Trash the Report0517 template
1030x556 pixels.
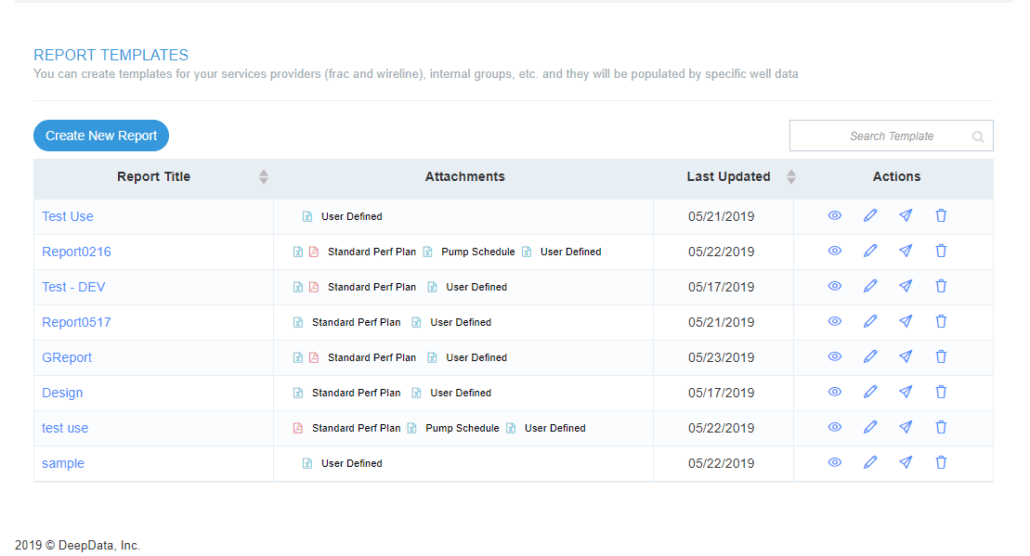click(941, 321)
